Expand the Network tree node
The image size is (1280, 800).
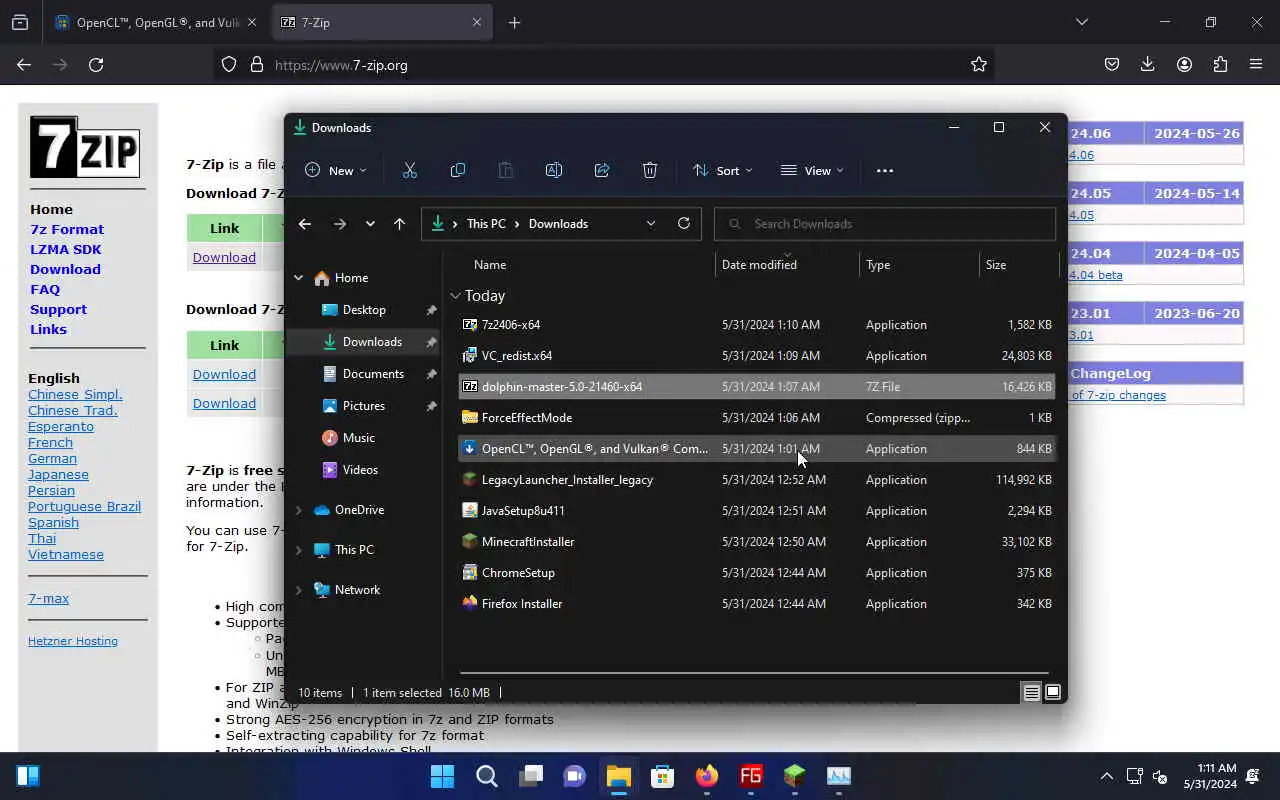298,590
